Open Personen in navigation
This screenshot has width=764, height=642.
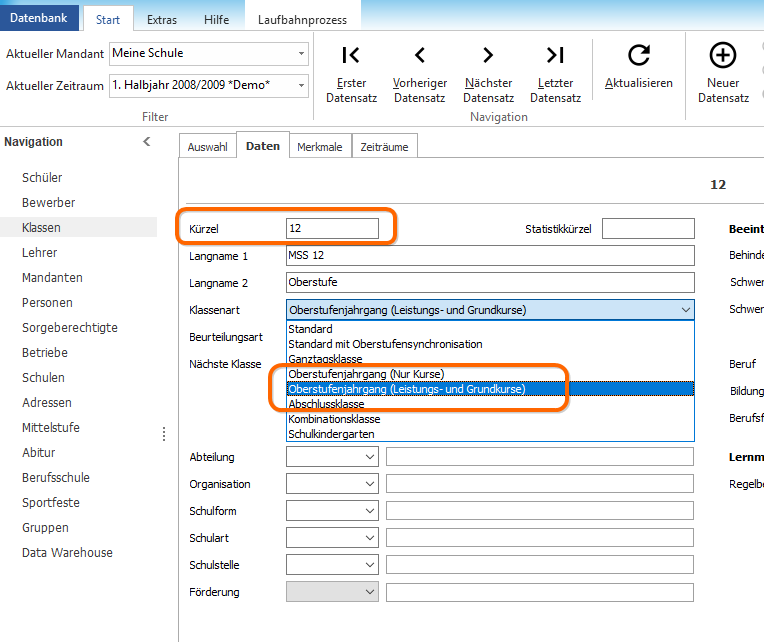[47, 302]
